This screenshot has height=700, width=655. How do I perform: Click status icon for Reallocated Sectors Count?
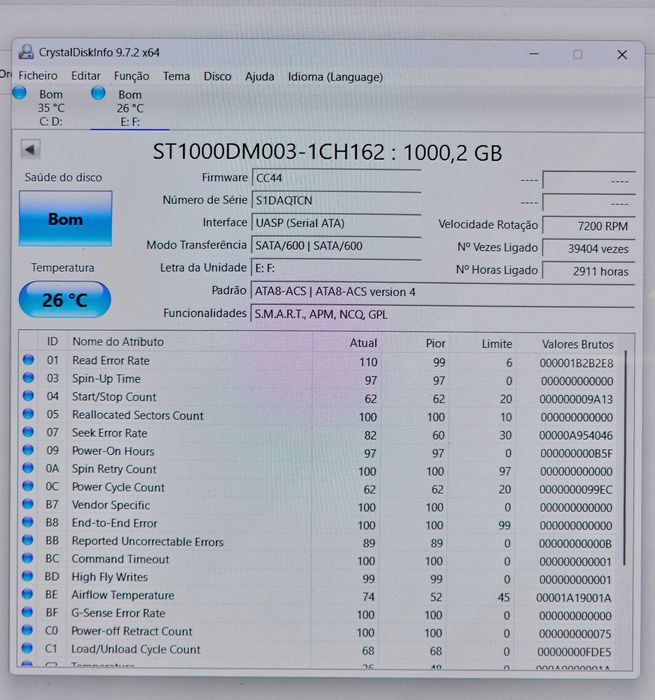click(x=28, y=414)
